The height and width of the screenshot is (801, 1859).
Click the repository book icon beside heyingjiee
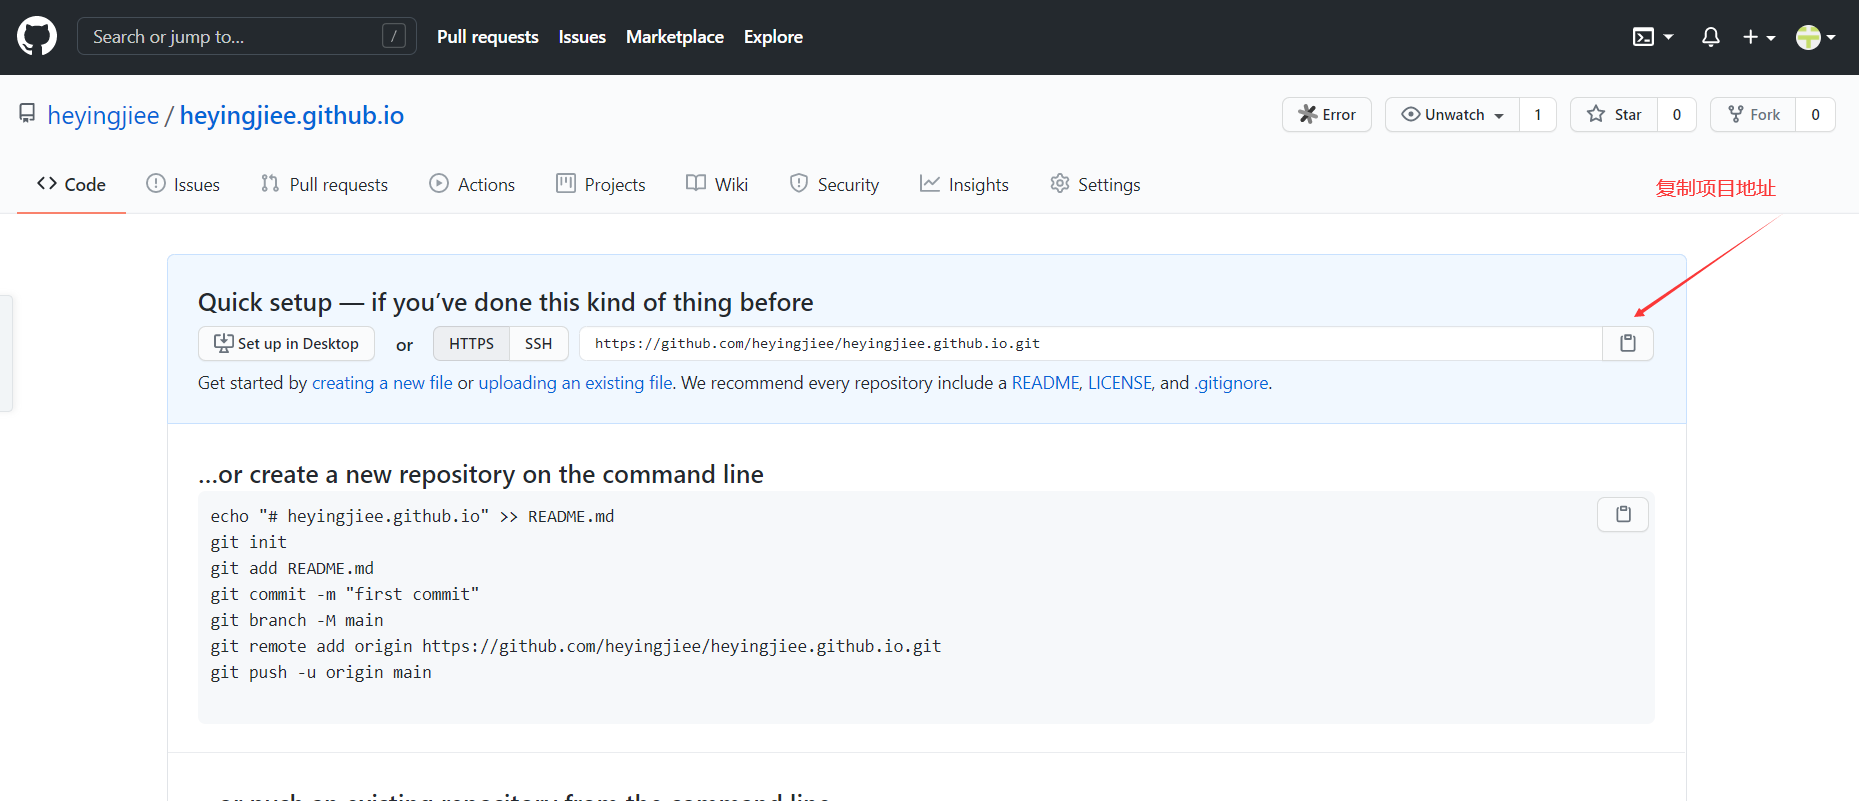(x=27, y=114)
